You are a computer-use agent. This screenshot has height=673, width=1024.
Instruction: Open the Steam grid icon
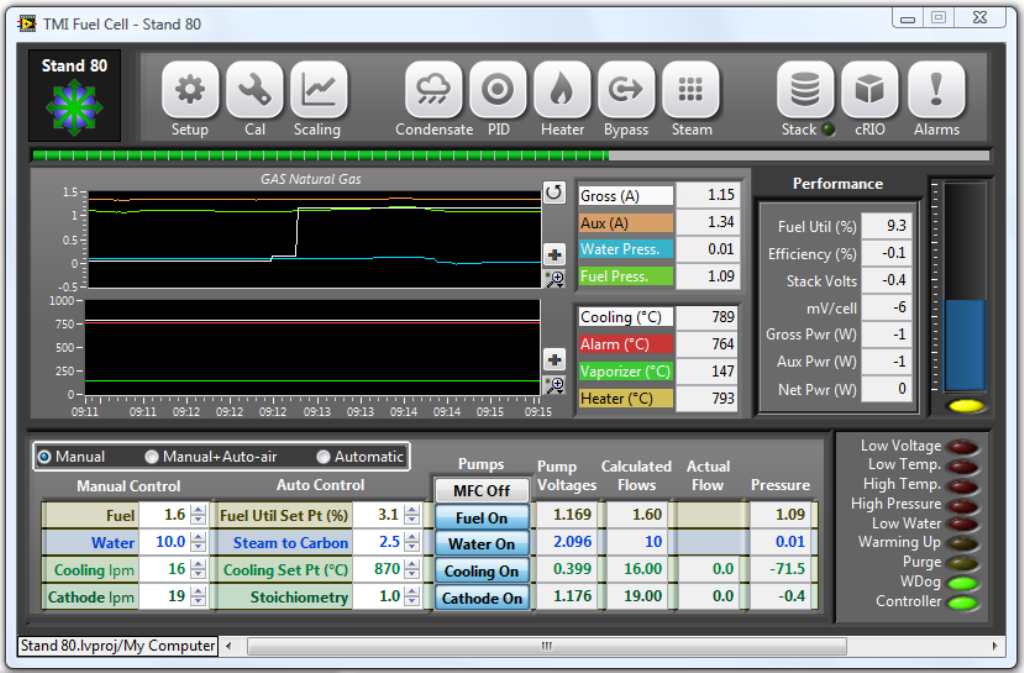(x=690, y=91)
